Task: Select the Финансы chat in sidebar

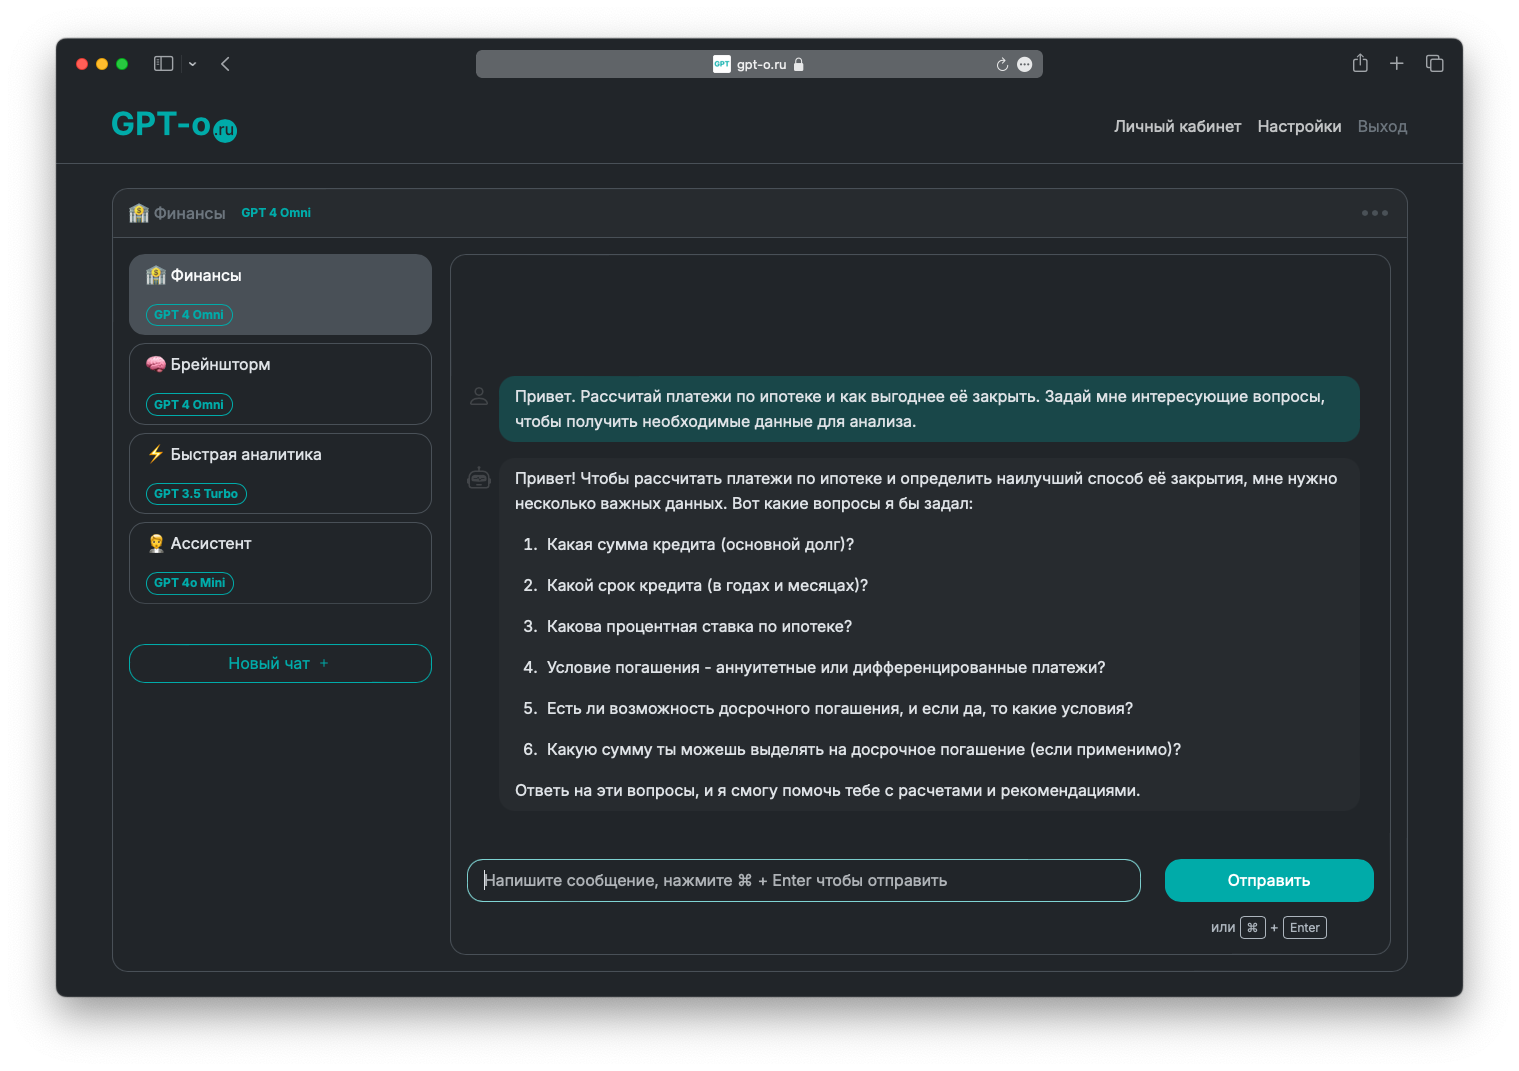Action: click(280, 294)
